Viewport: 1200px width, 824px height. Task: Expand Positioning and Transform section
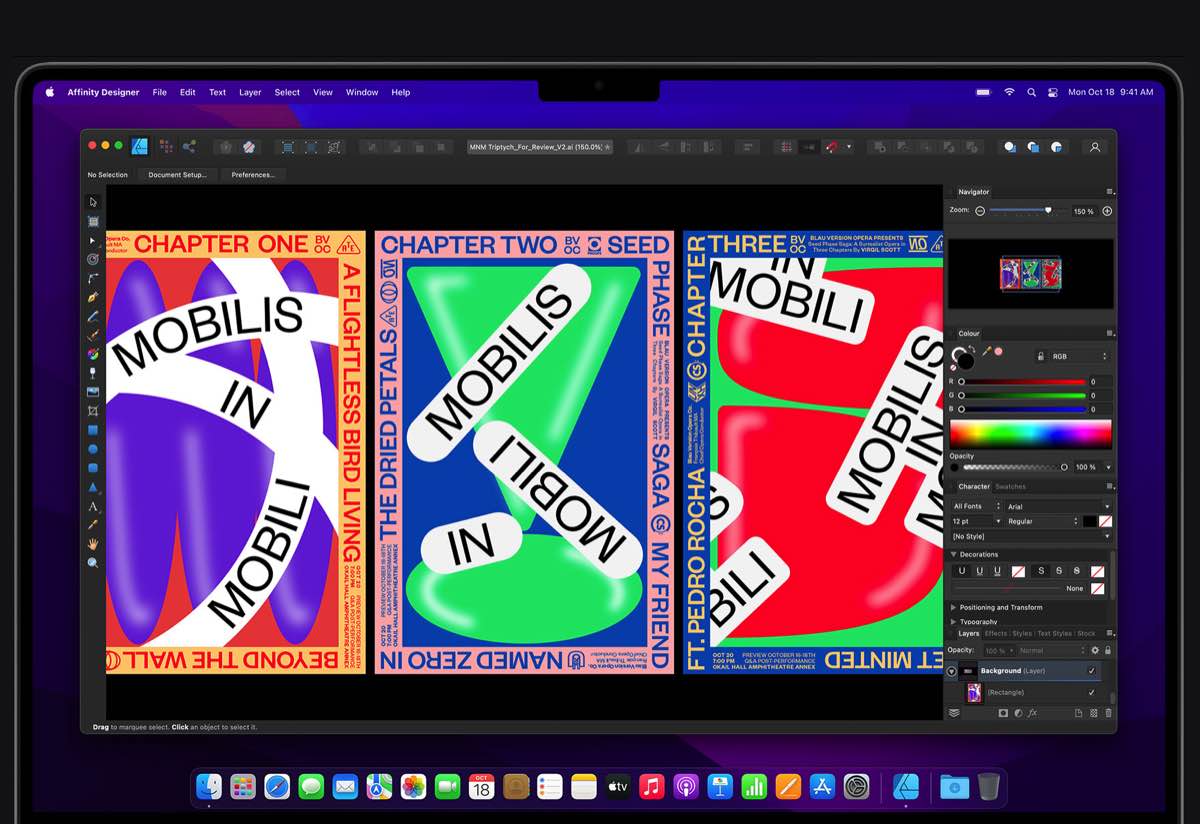[x=954, y=607]
